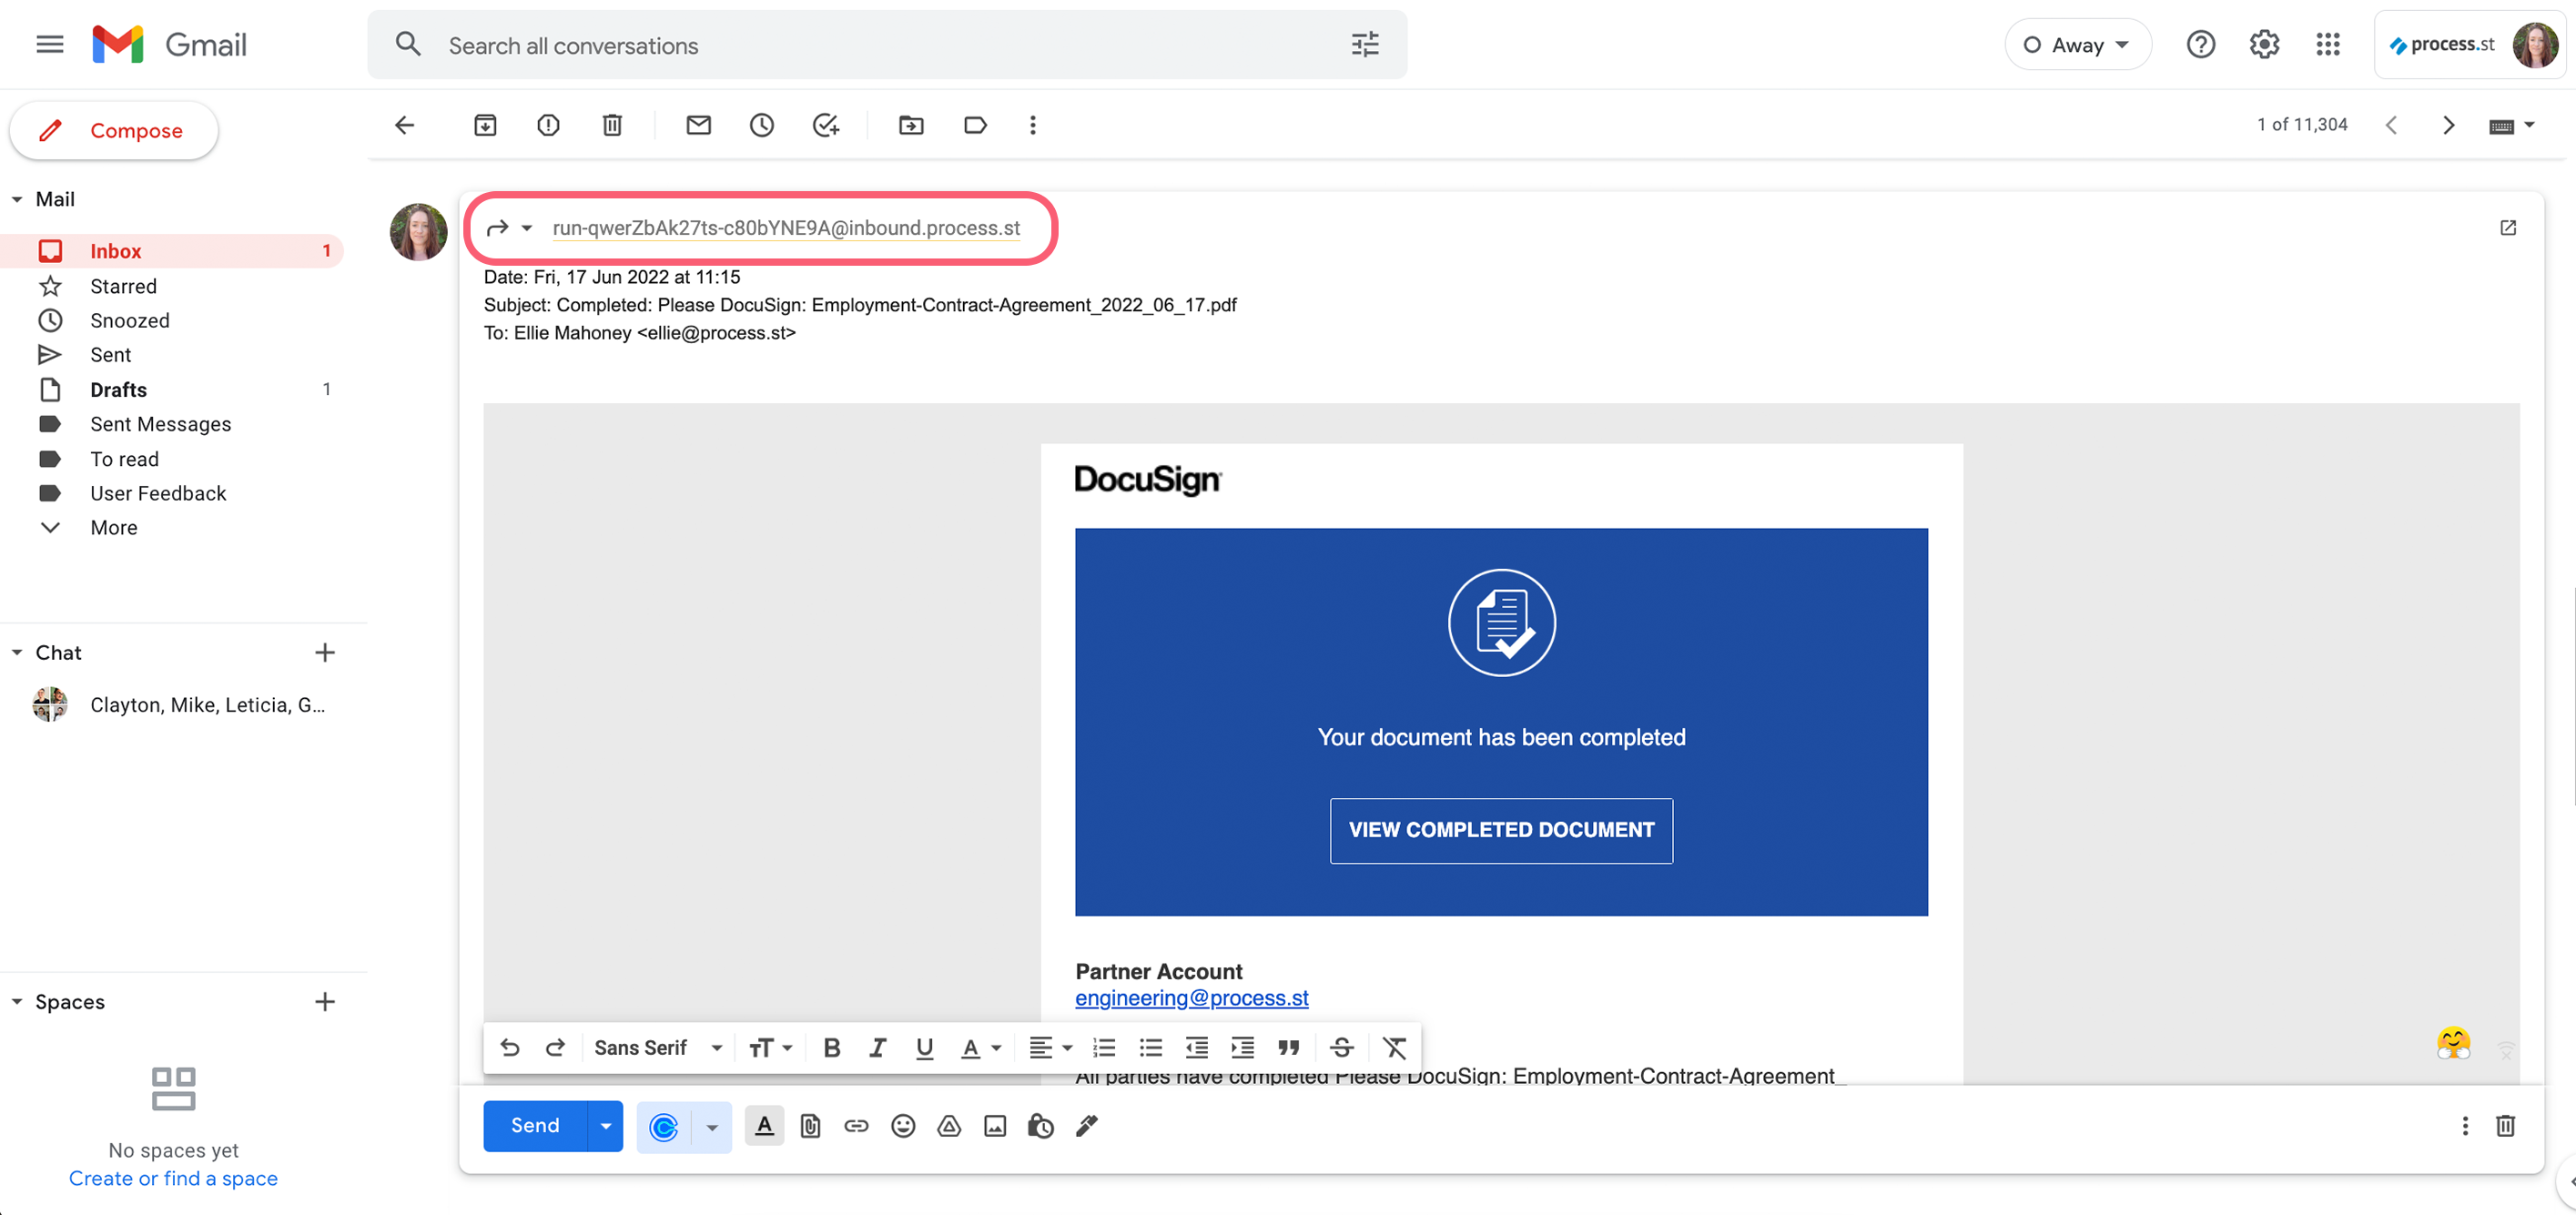Insert a photo into the reply
This screenshot has height=1215, width=2576.
click(995, 1126)
